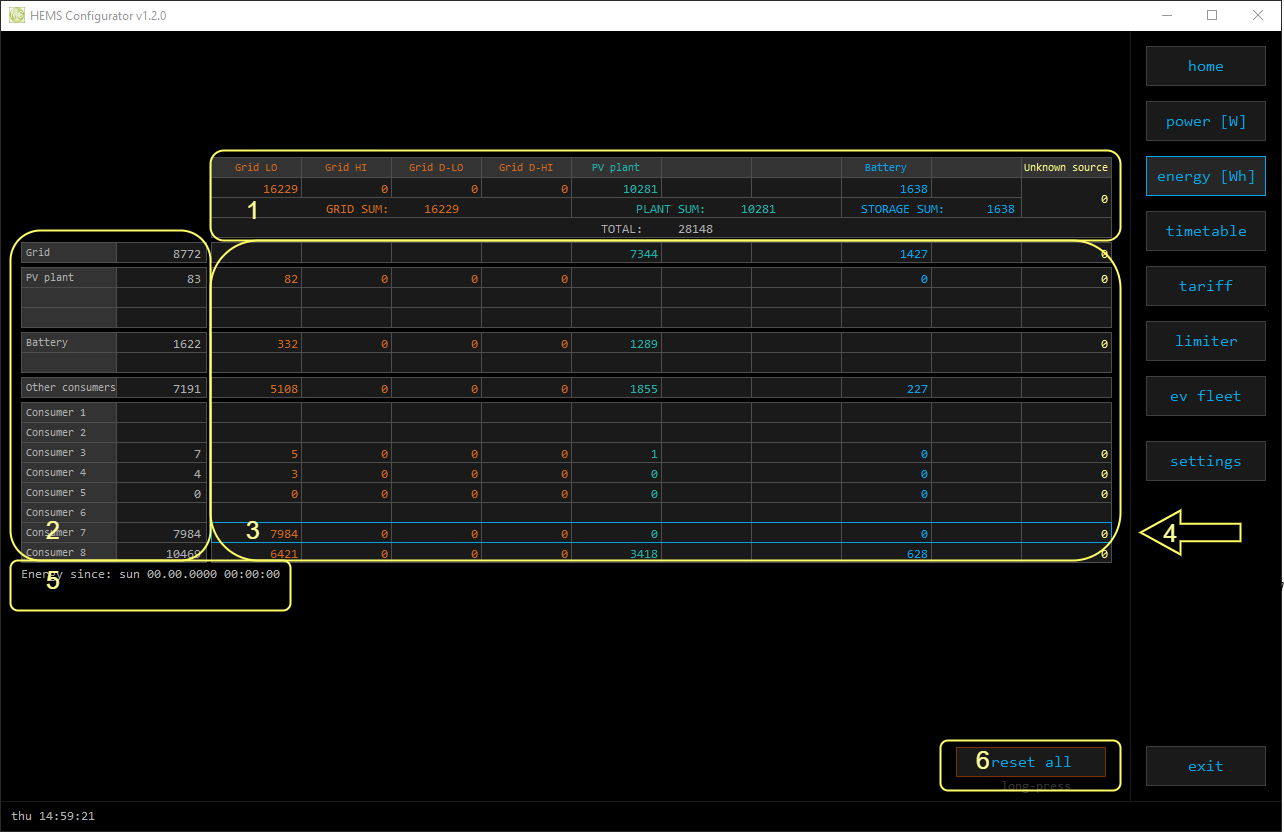
Task: Open the timetable page
Action: click(1205, 231)
